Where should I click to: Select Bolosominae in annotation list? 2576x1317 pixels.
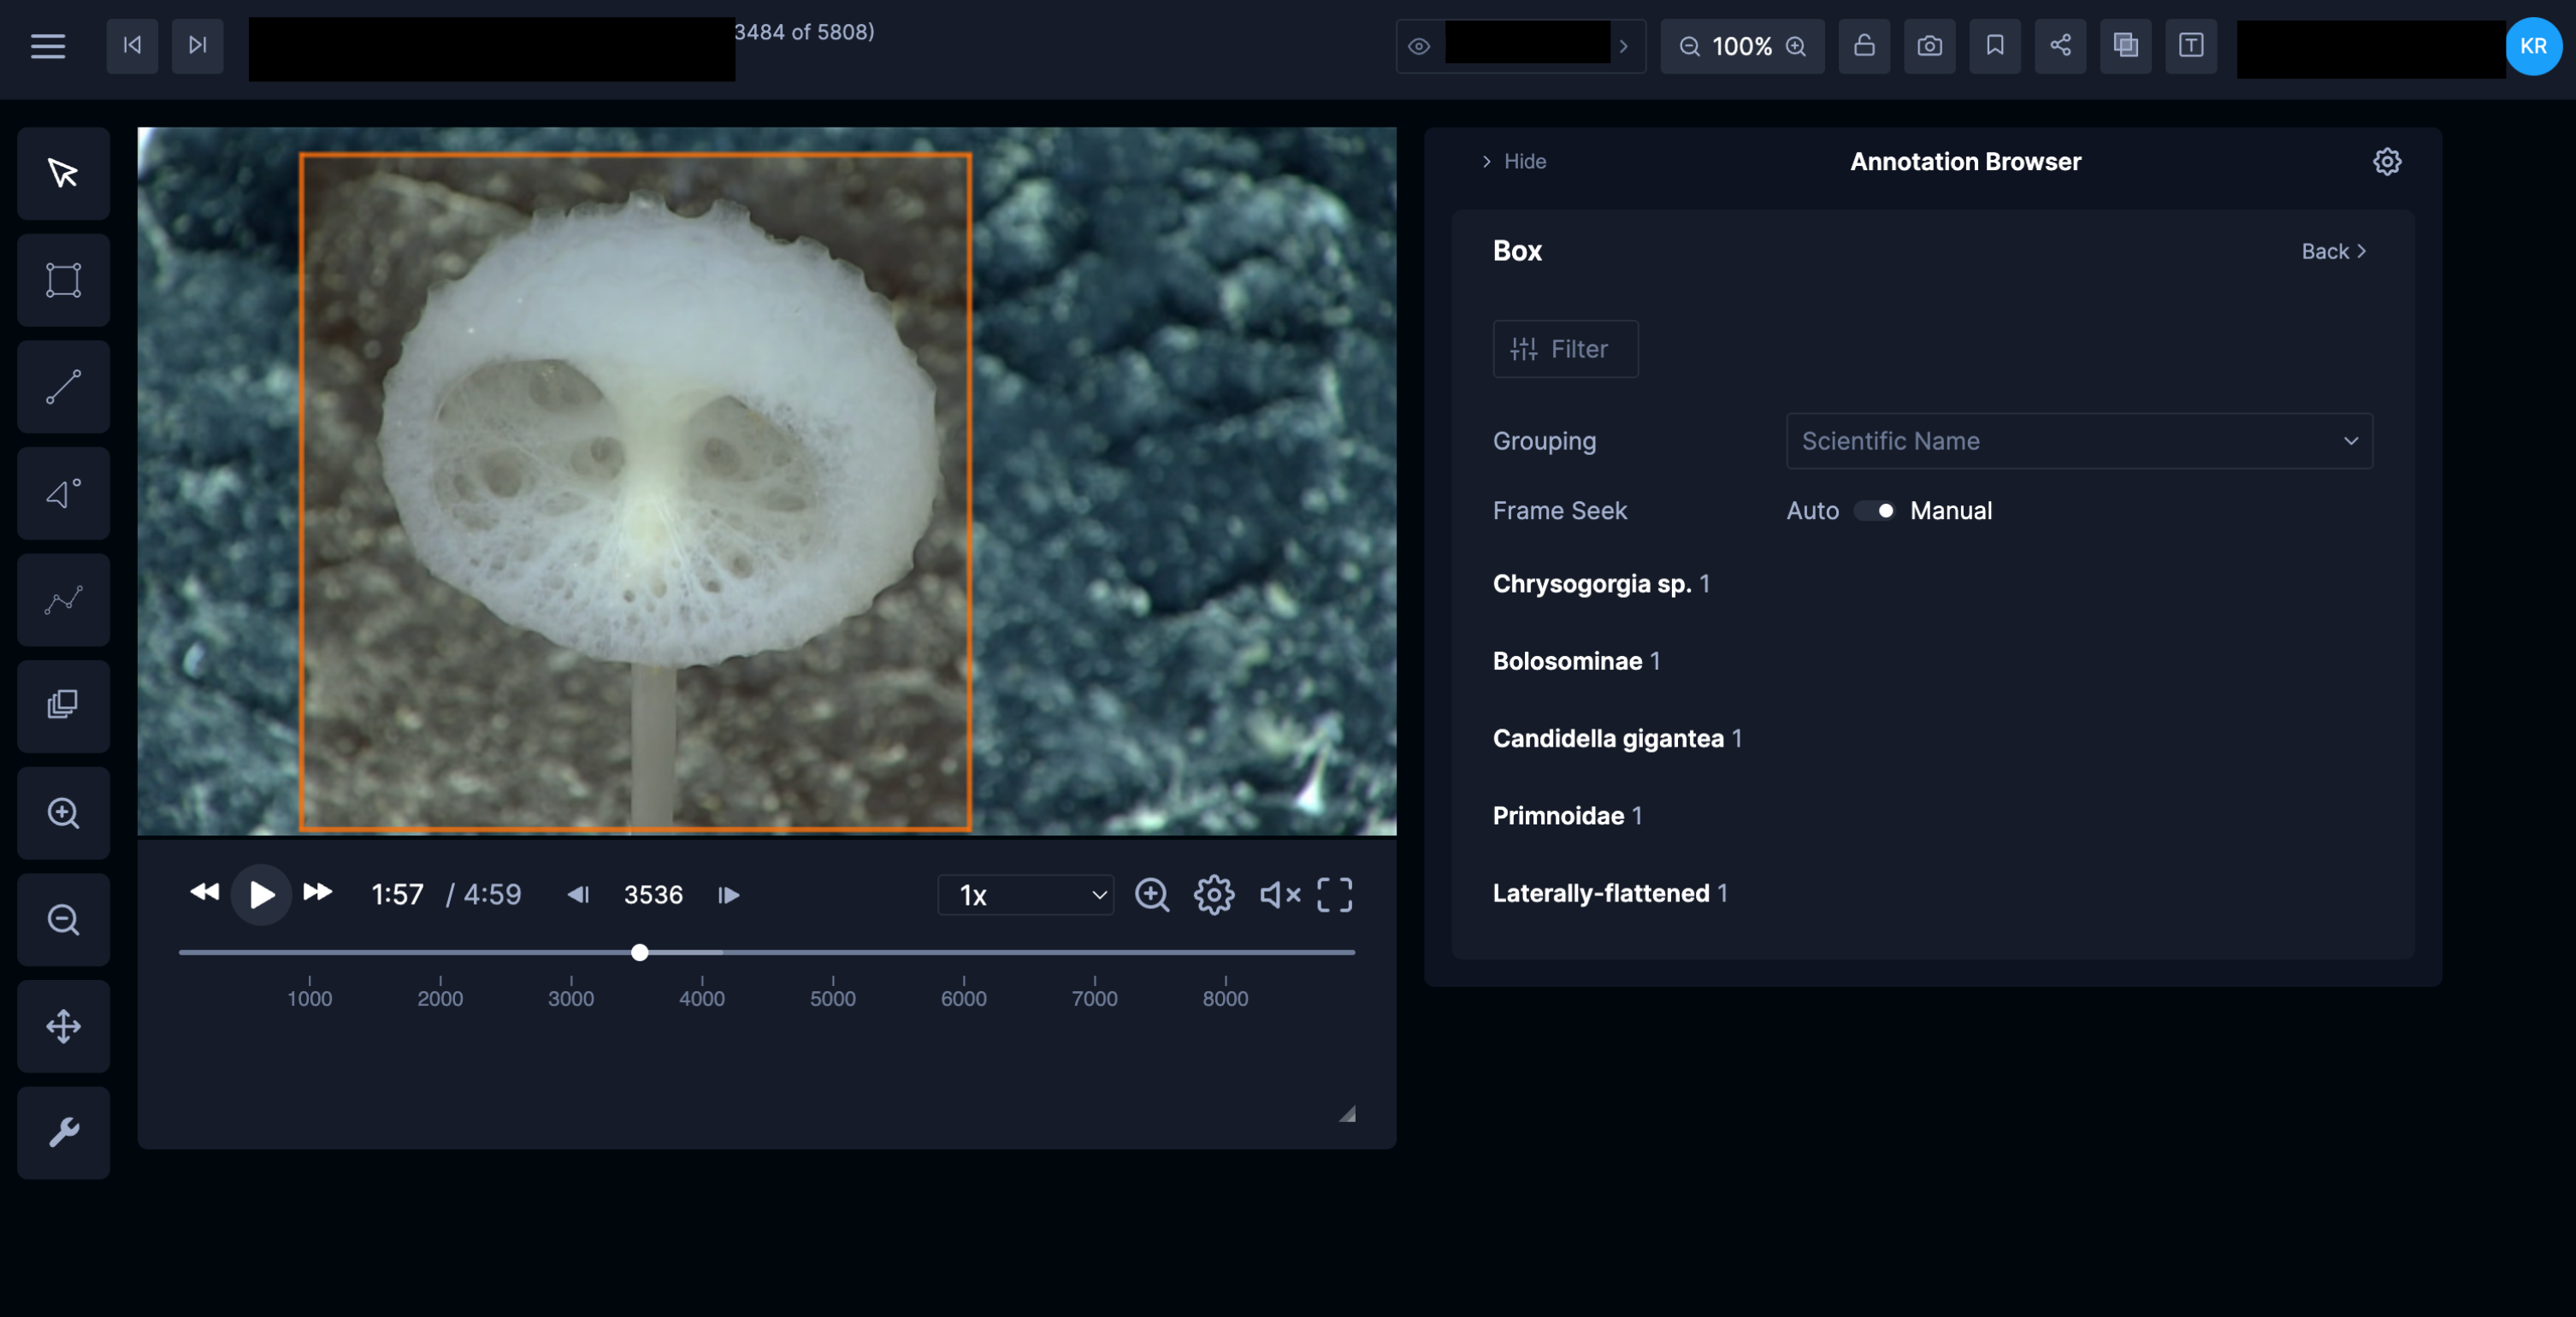(1567, 661)
